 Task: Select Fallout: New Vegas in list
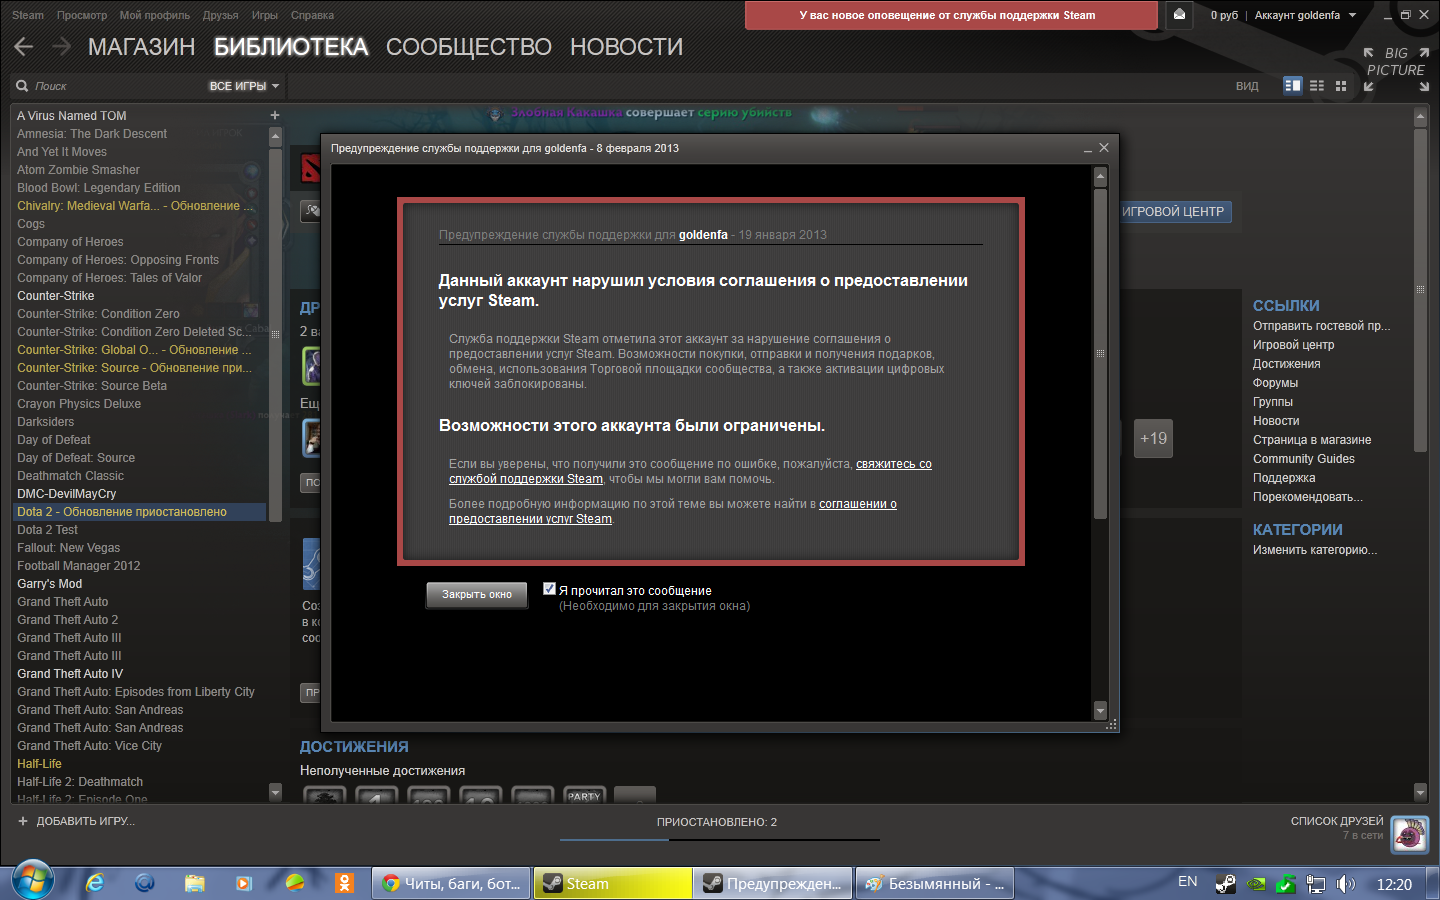click(x=140, y=548)
